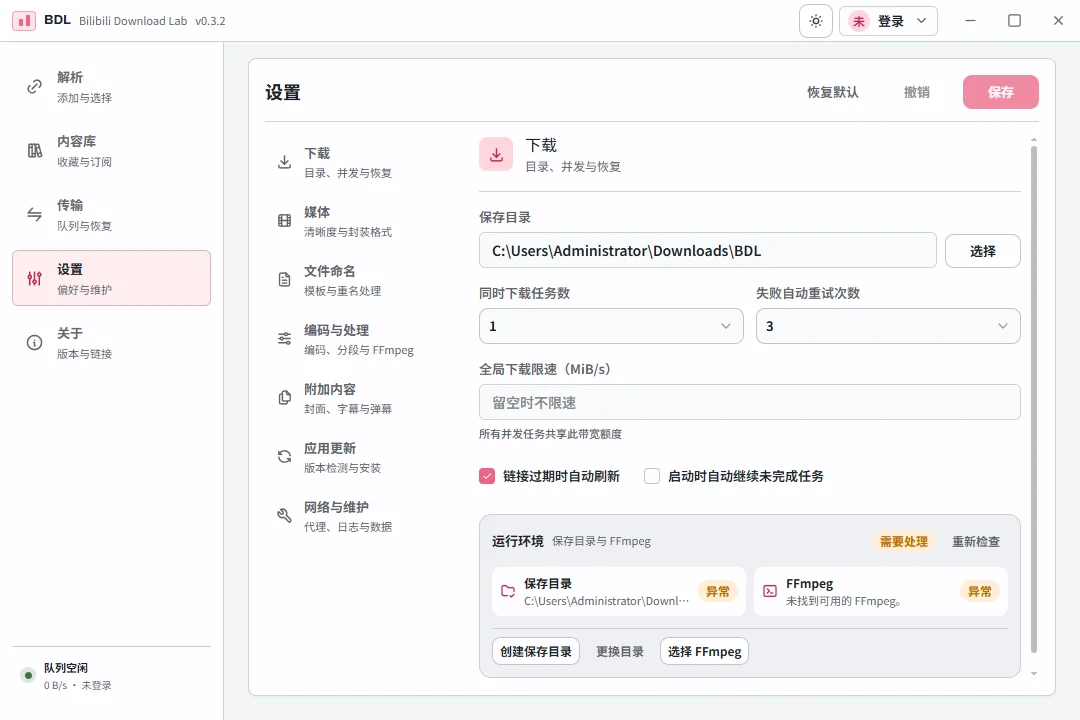The image size is (1080, 720).
Task: Click the 所有并发任务共享此带宽额度 hint
Action: coord(550,434)
